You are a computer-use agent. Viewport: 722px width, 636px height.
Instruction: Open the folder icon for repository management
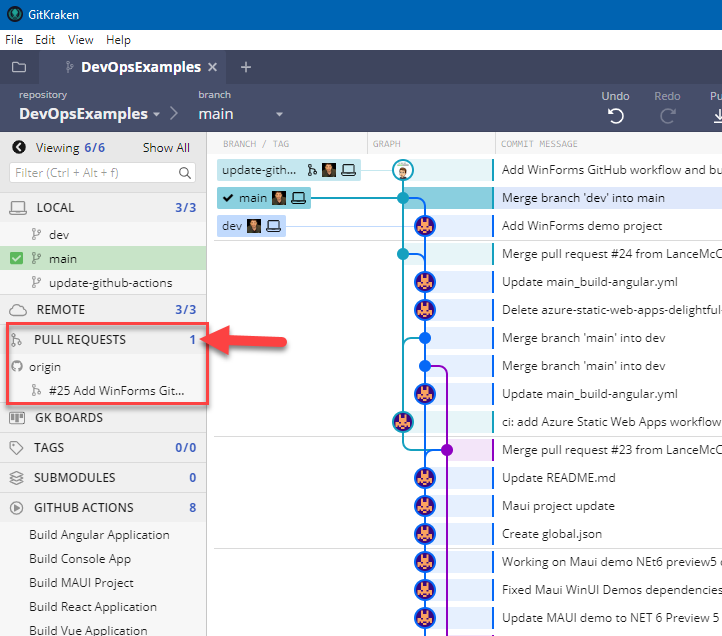[19, 67]
